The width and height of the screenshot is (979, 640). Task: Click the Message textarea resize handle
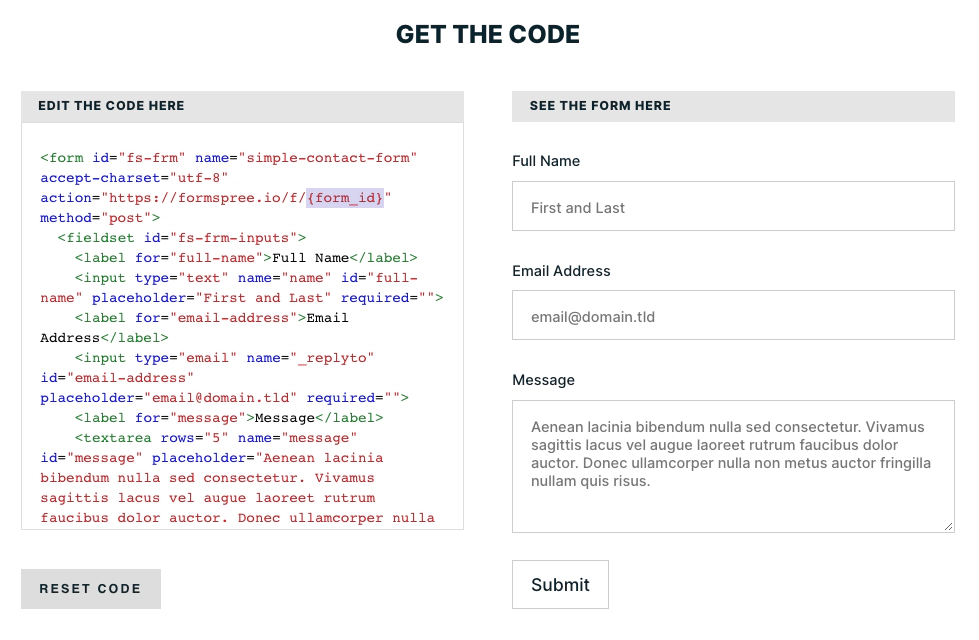click(x=948, y=526)
